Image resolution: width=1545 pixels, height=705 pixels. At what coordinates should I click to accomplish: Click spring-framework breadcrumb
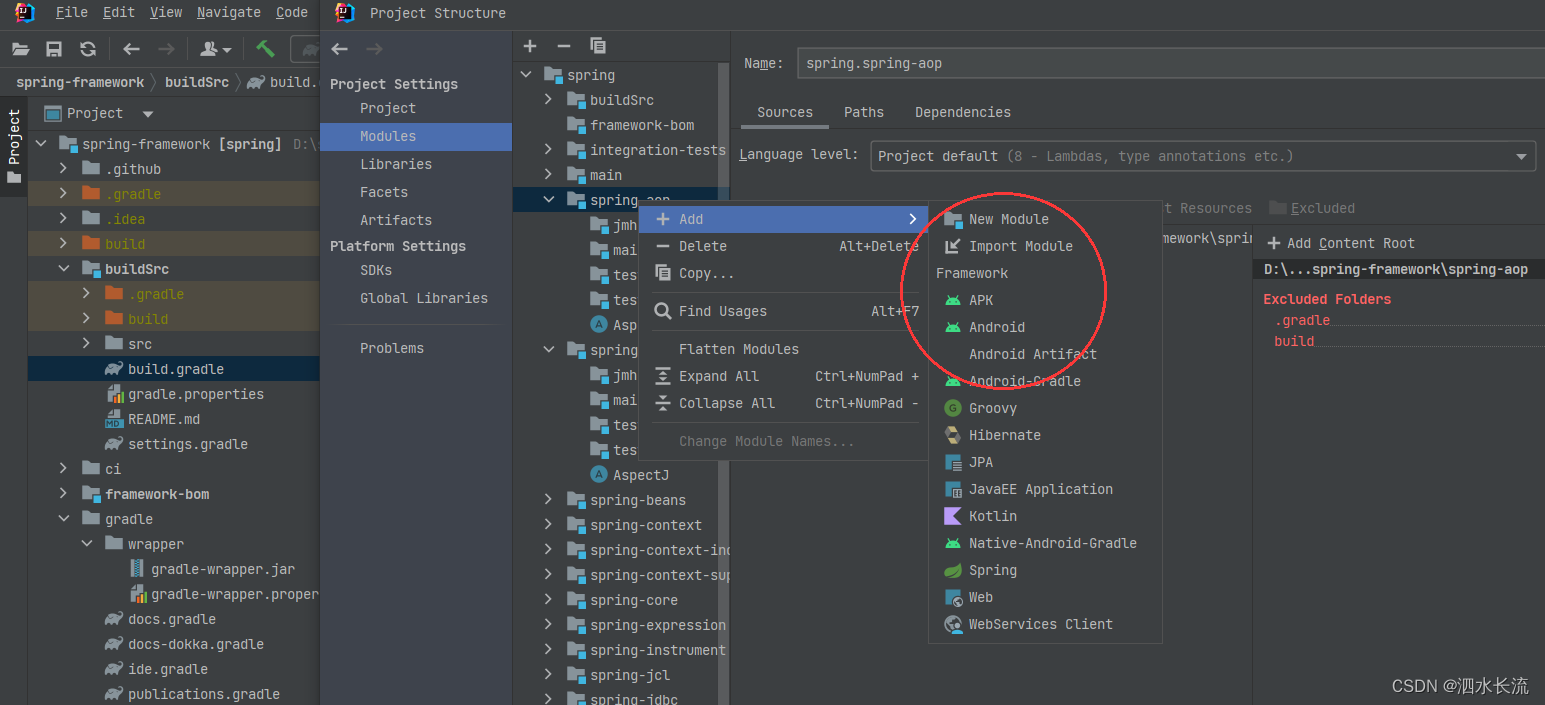point(80,82)
